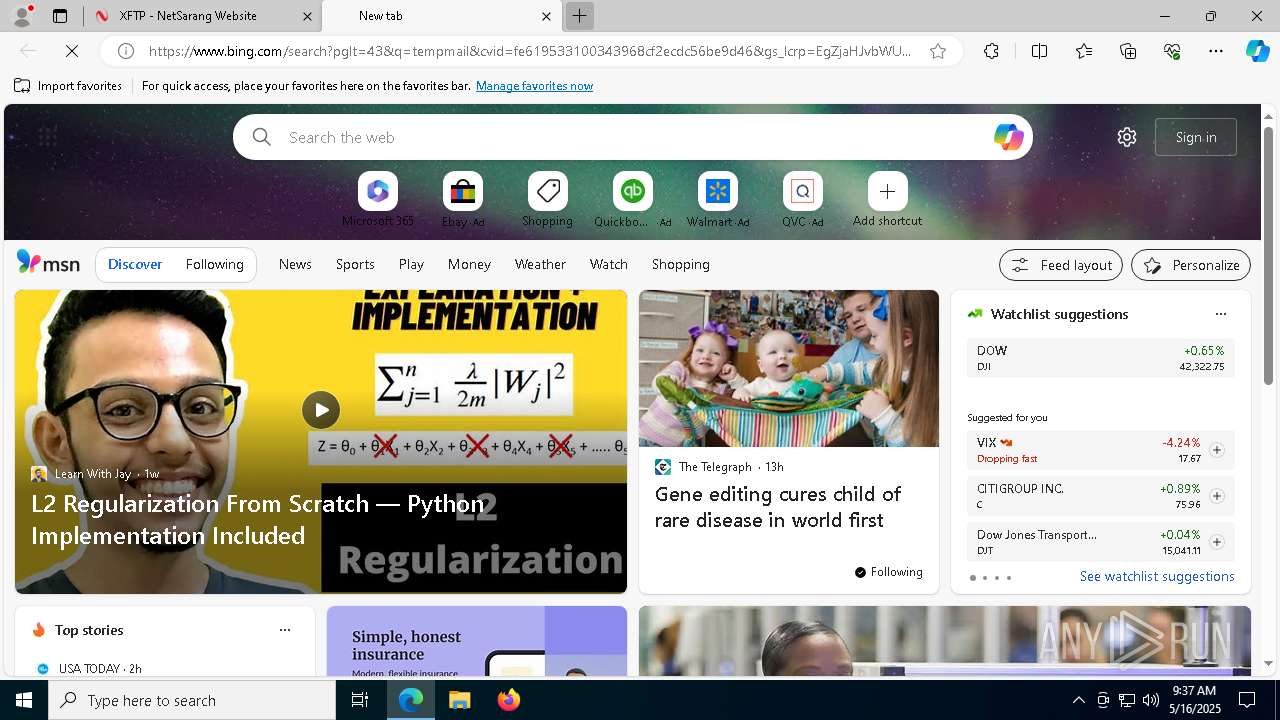View site information icon in address bar
The height and width of the screenshot is (720, 1280).
(126, 51)
